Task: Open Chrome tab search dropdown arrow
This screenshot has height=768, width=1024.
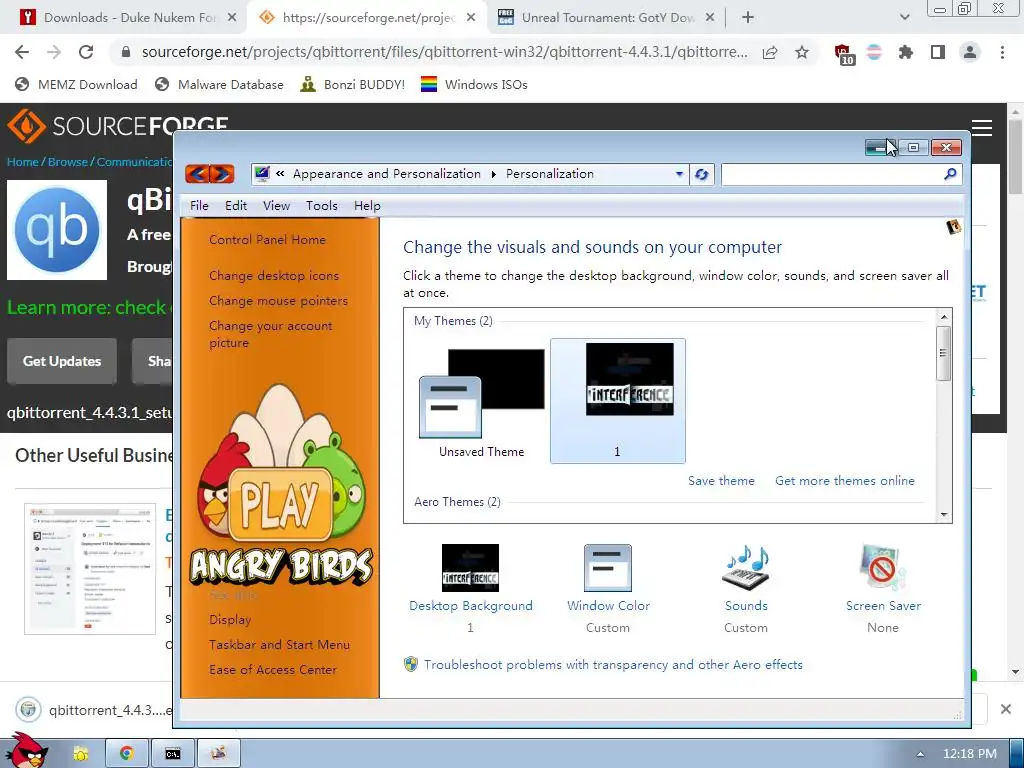Action: [904, 18]
